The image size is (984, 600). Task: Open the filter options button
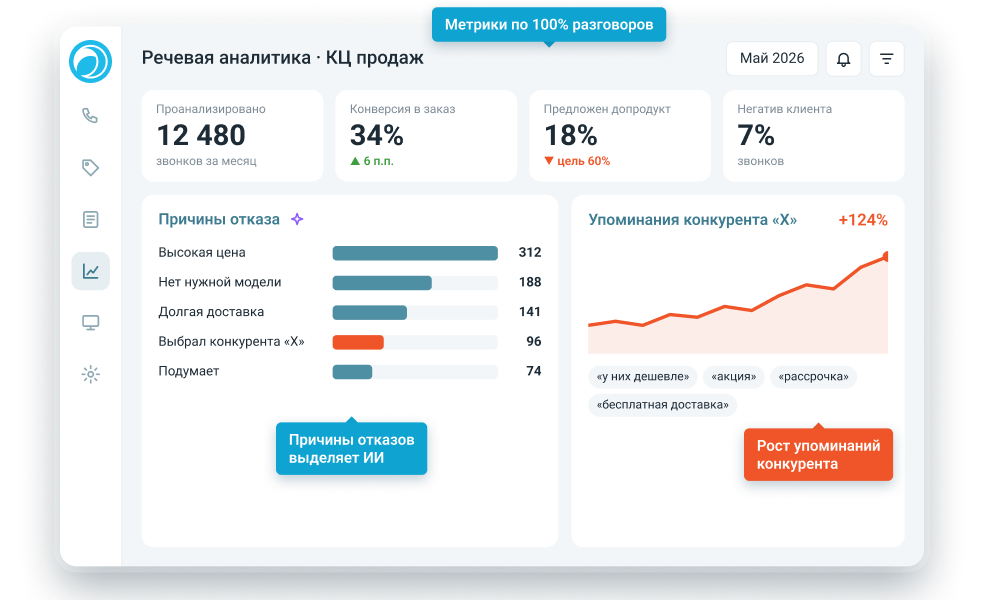pyautogui.click(x=887, y=59)
